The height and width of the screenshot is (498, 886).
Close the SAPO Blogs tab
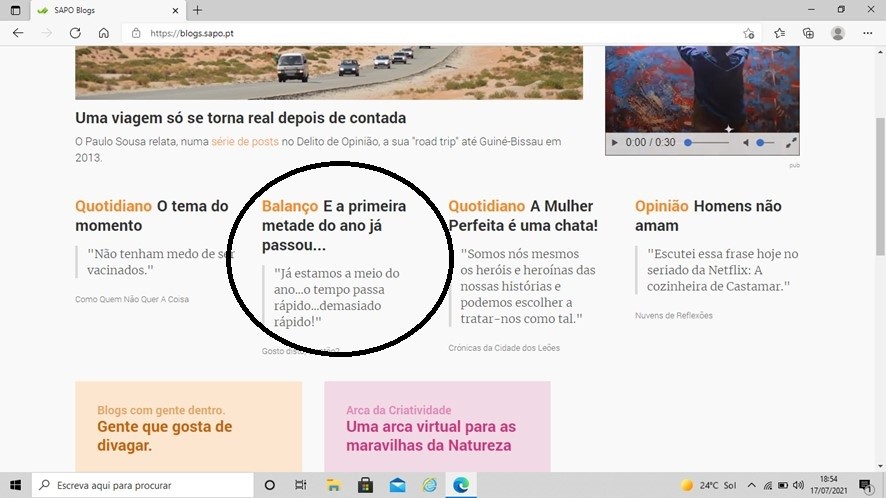click(175, 10)
